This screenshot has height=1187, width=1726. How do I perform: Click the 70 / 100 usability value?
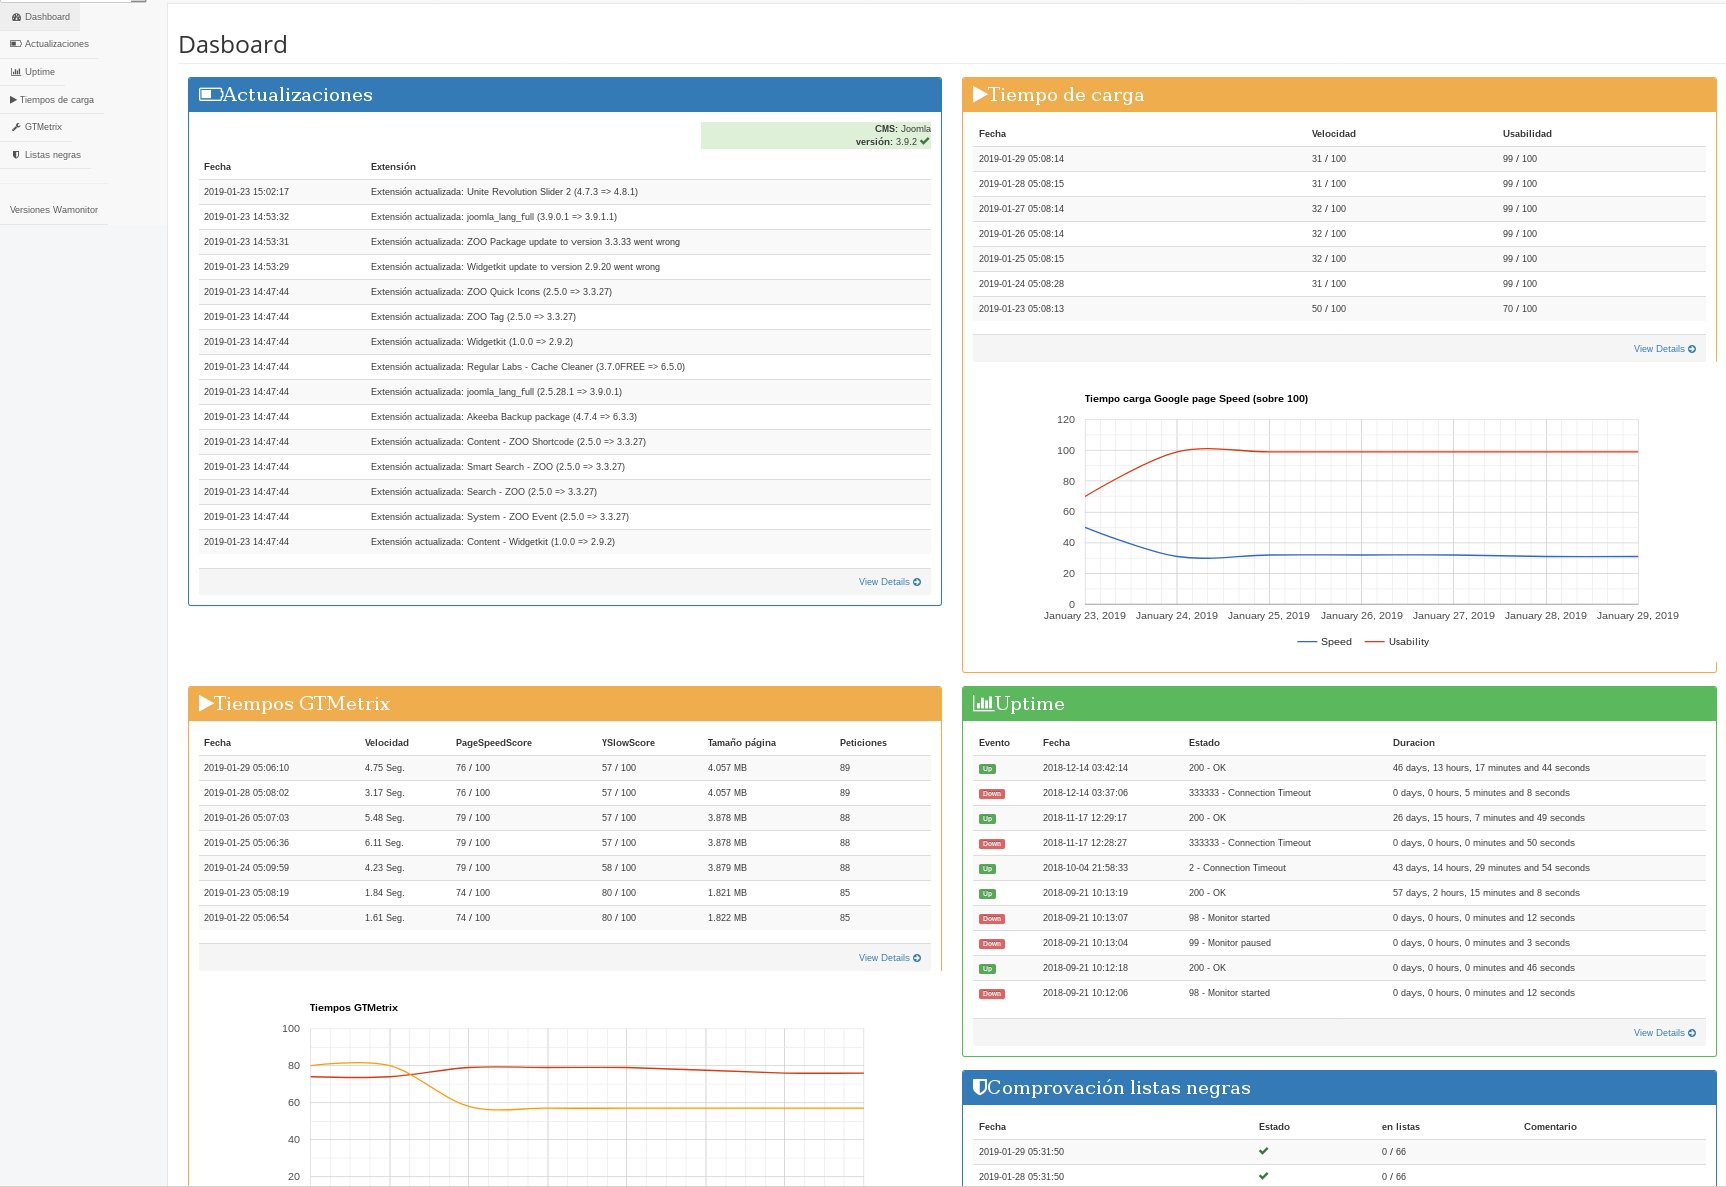point(1520,309)
